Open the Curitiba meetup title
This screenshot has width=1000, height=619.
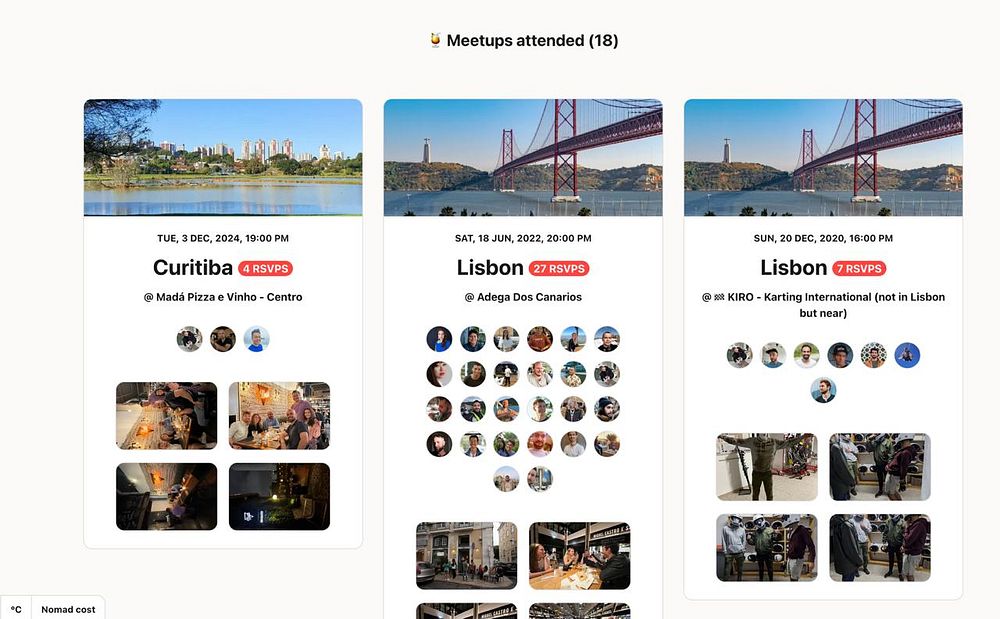pyautogui.click(x=193, y=268)
